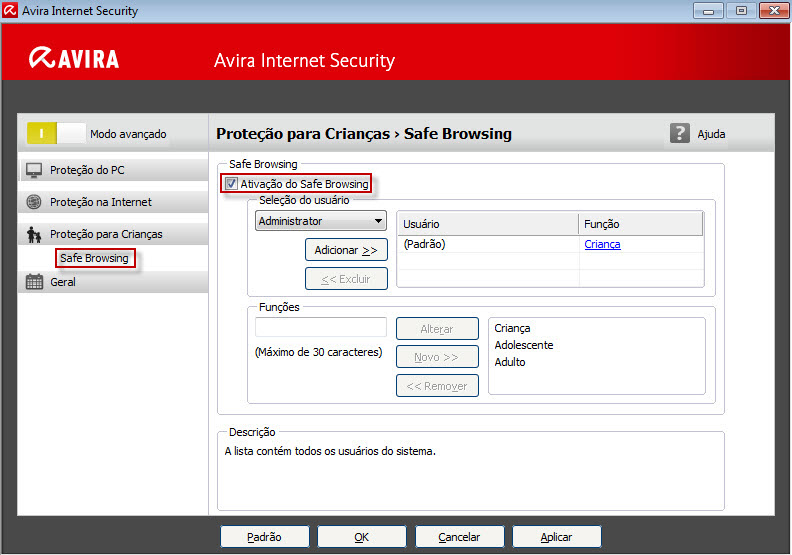Open Proteção na Internet section

tap(114, 202)
